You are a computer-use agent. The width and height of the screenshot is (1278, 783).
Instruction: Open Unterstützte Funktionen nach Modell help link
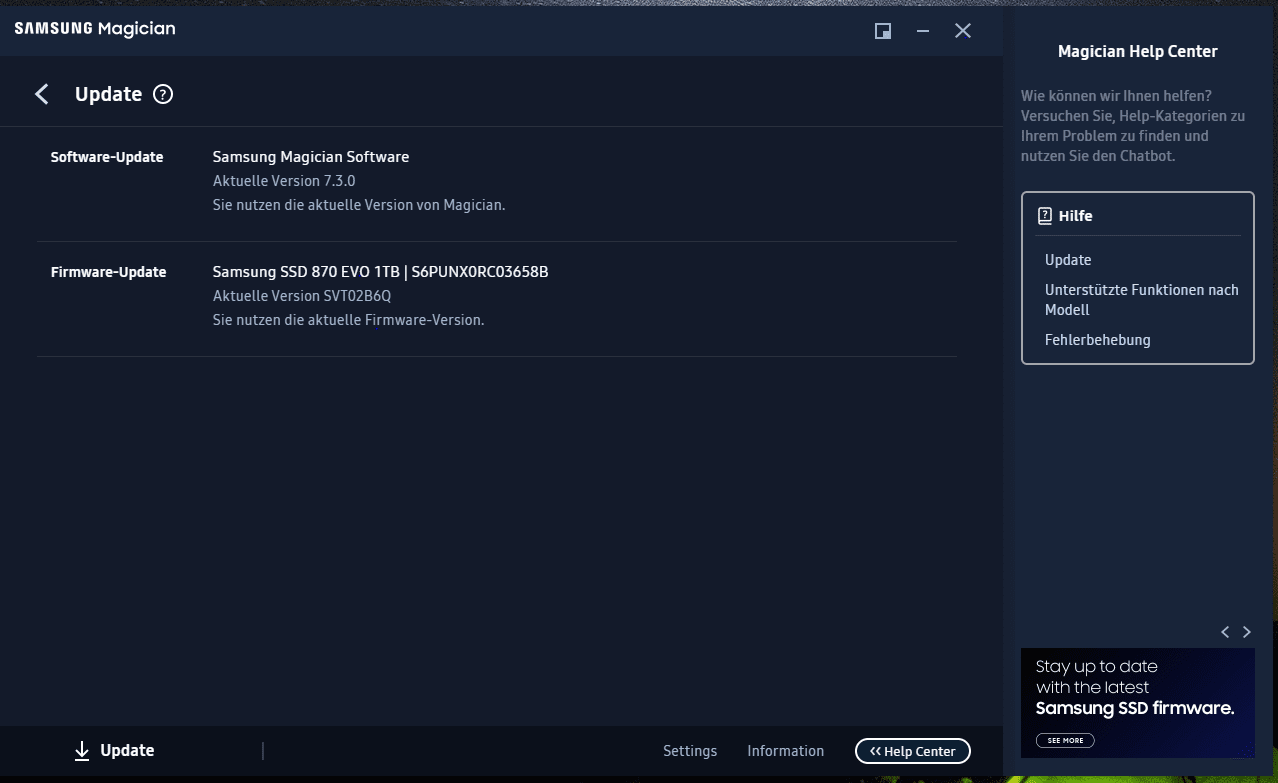click(1142, 300)
